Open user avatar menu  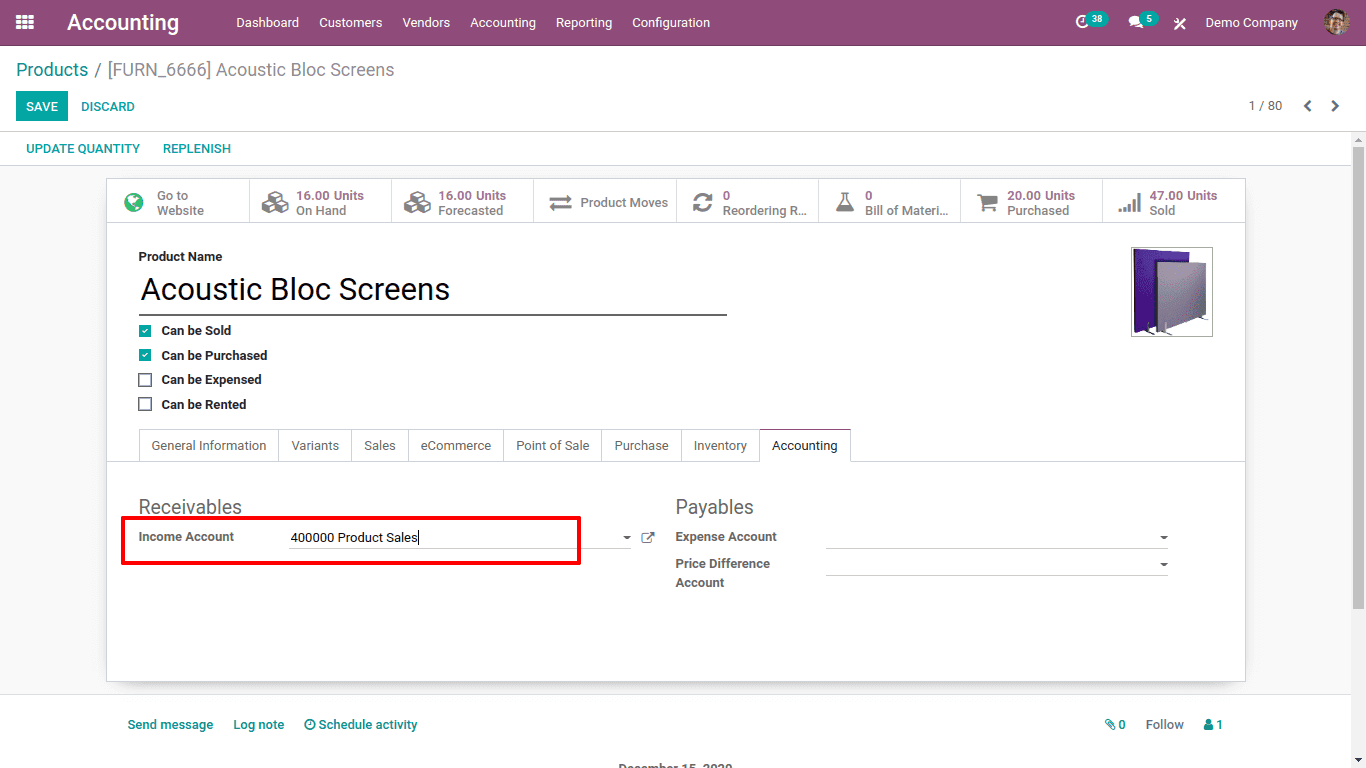tap(1336, 22)
